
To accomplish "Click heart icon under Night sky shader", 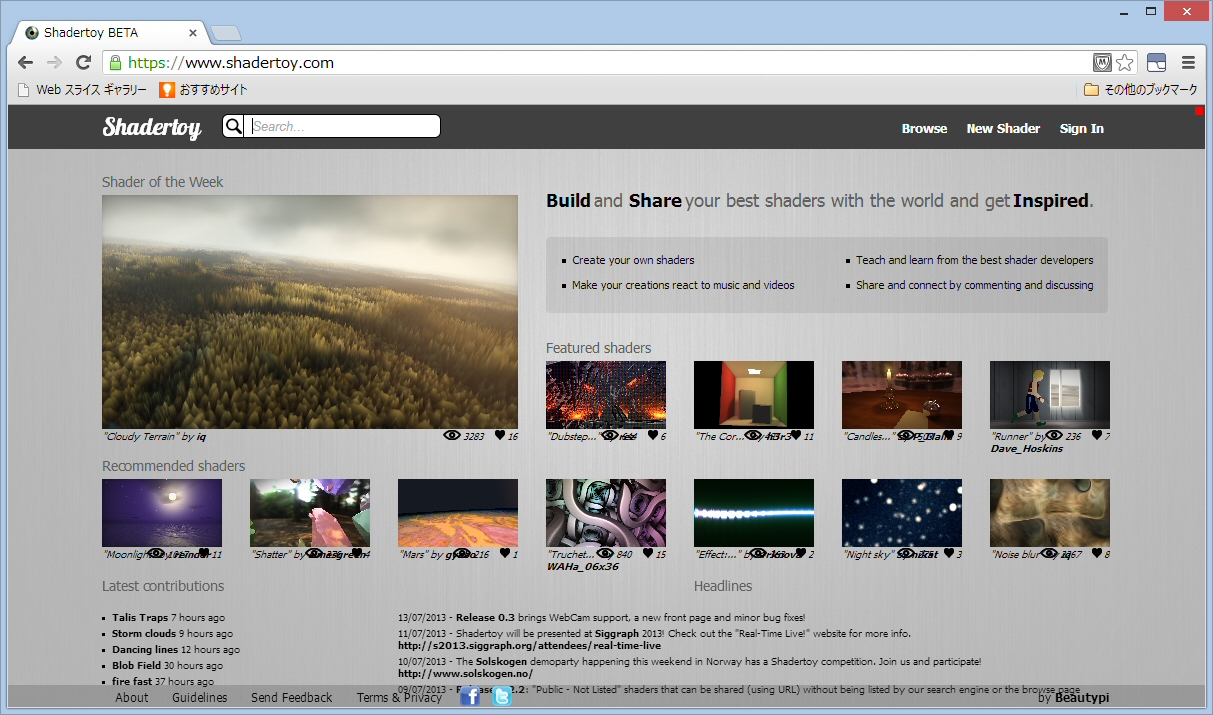I will pyautogui.click(x=948, y=554).
